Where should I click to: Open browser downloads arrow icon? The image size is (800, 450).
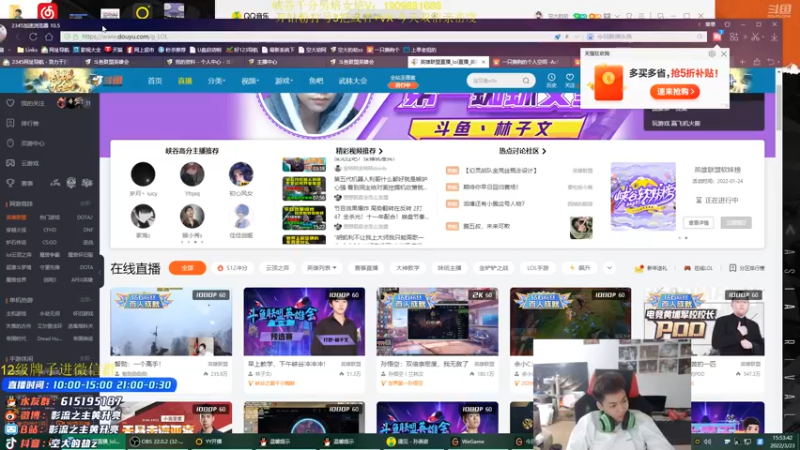click(x=774, y=37)
